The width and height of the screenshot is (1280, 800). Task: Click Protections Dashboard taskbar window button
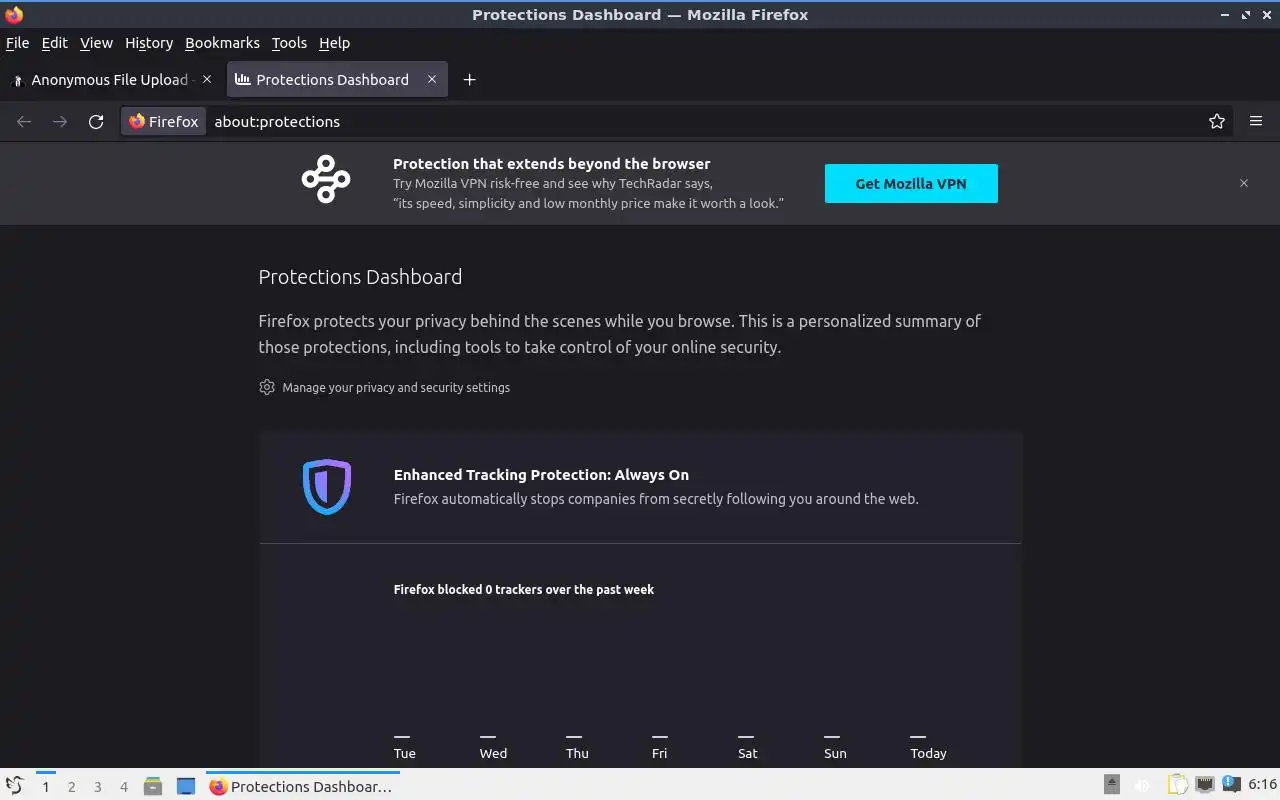tap(303, 786)
